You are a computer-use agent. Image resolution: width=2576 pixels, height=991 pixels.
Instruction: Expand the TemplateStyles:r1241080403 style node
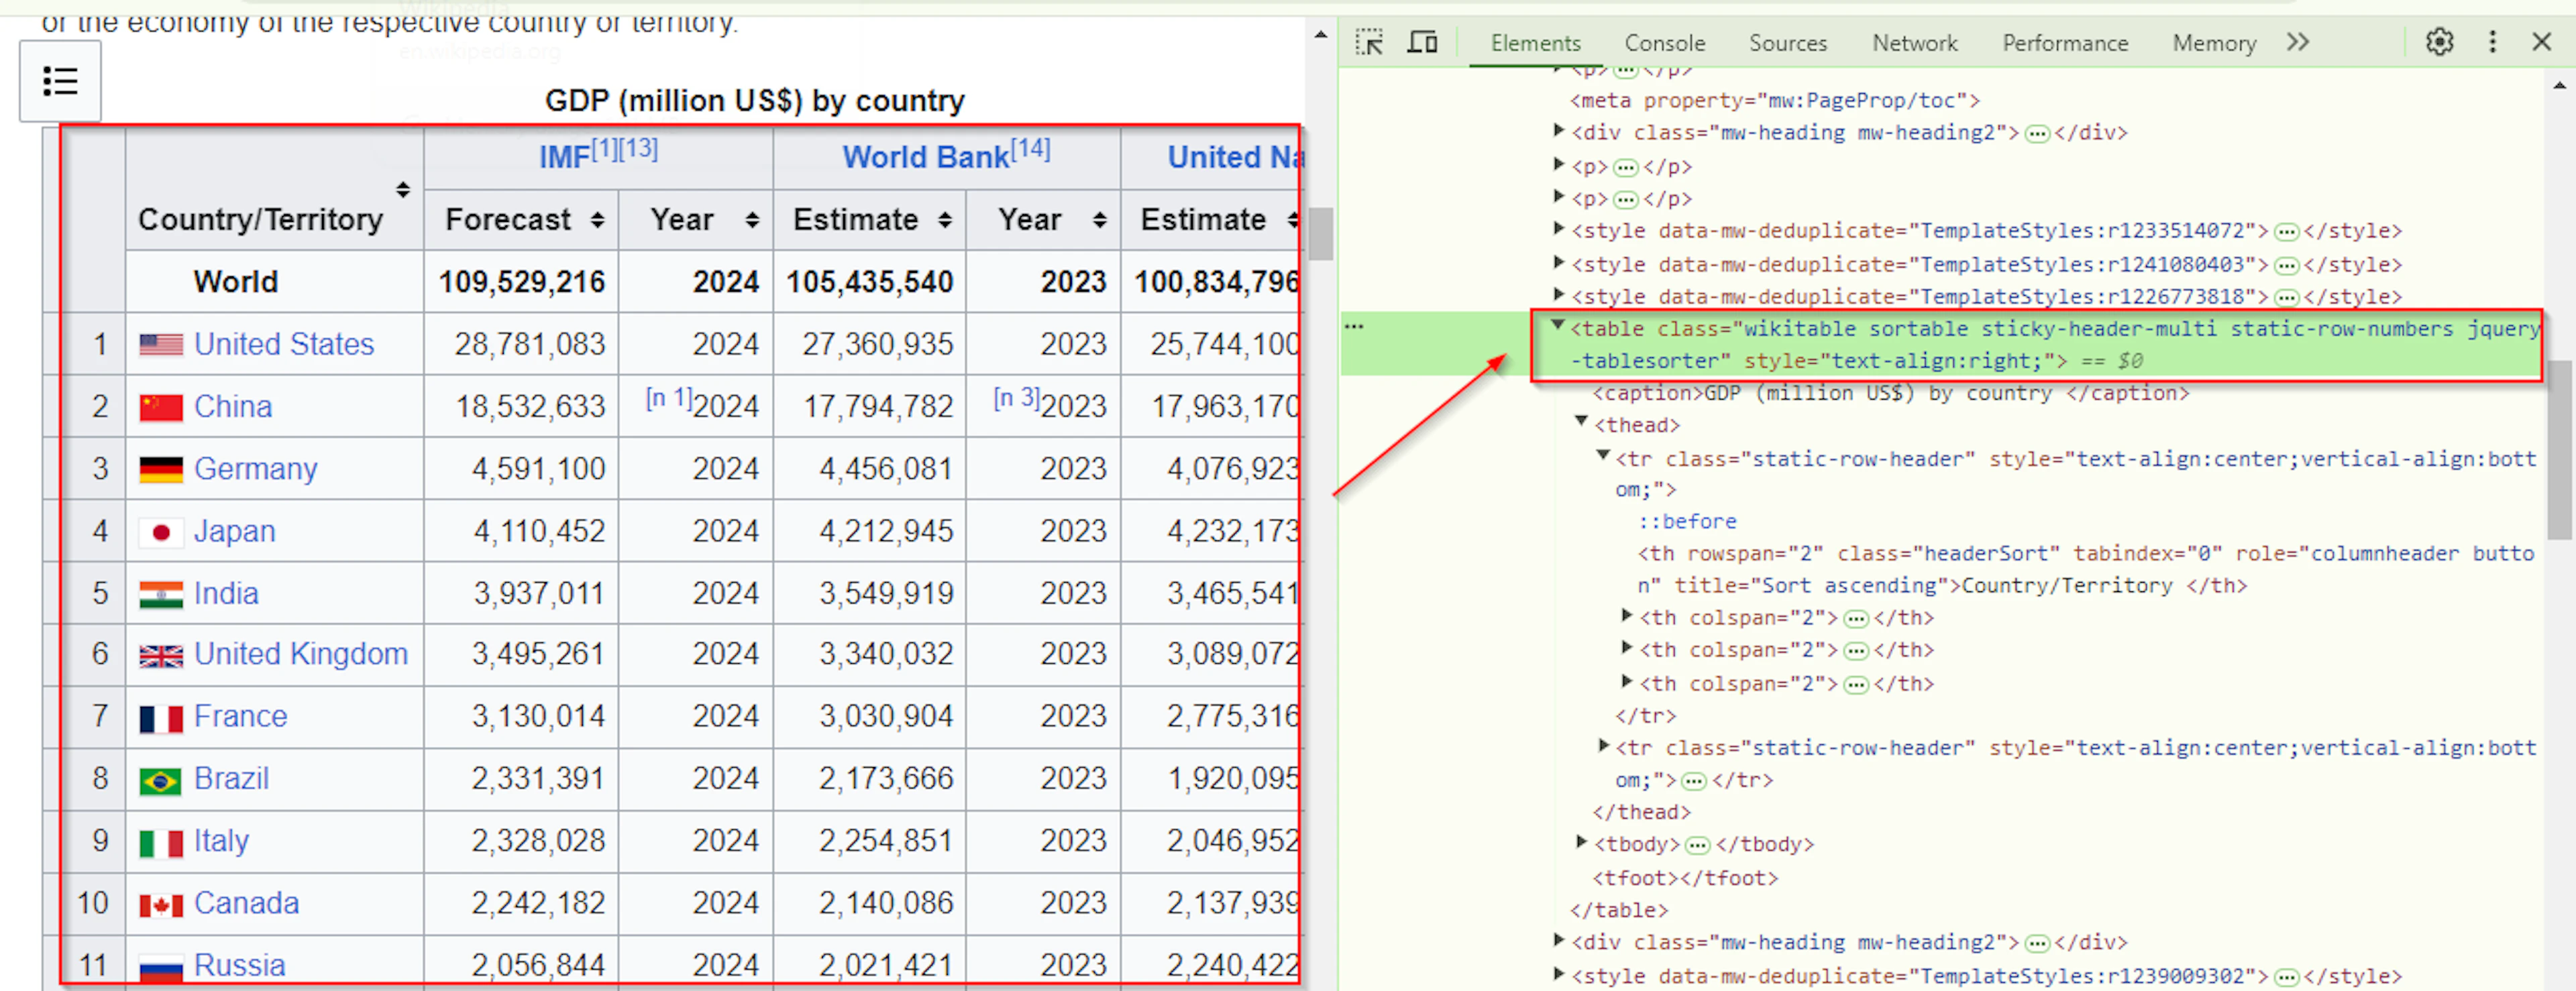pyautogui.click(x=1558, y=263)
